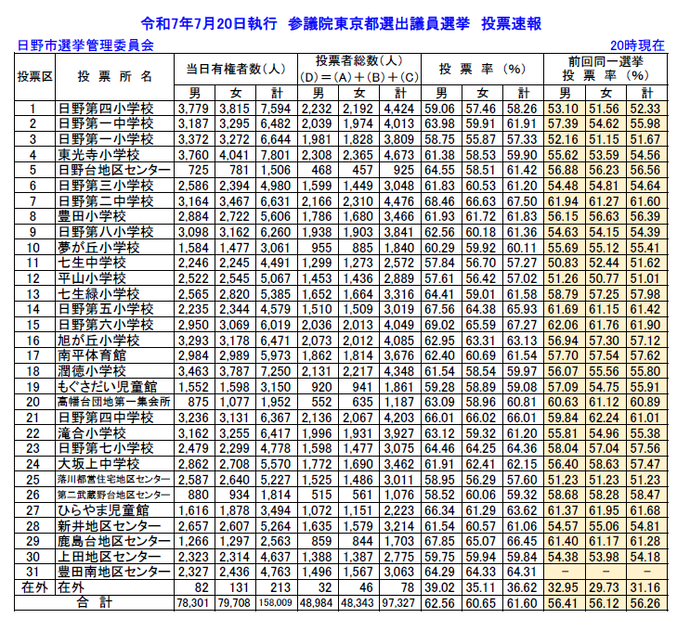Select 鹿島台地区センター row name
Viewport: 690px width, 631px height.
(114, 541)
